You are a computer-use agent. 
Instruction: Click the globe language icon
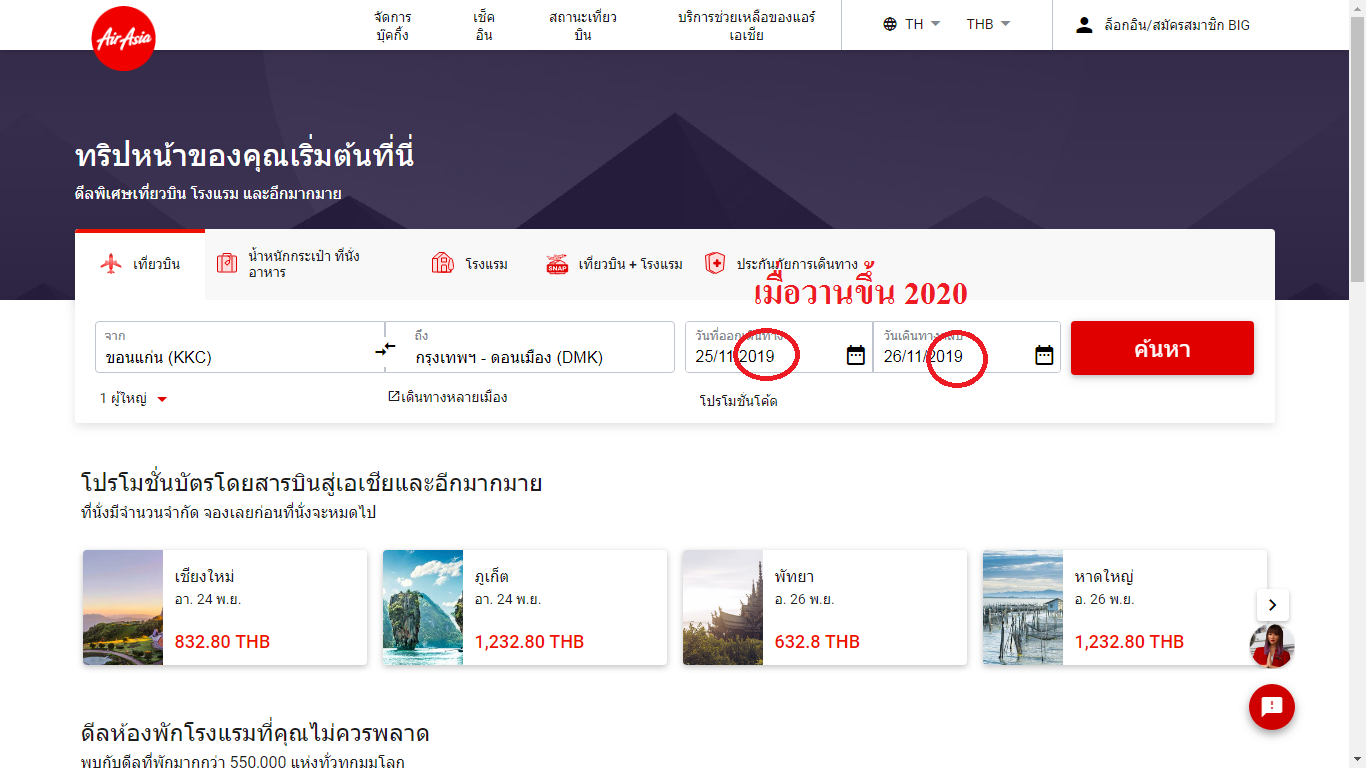coord(890,24)
